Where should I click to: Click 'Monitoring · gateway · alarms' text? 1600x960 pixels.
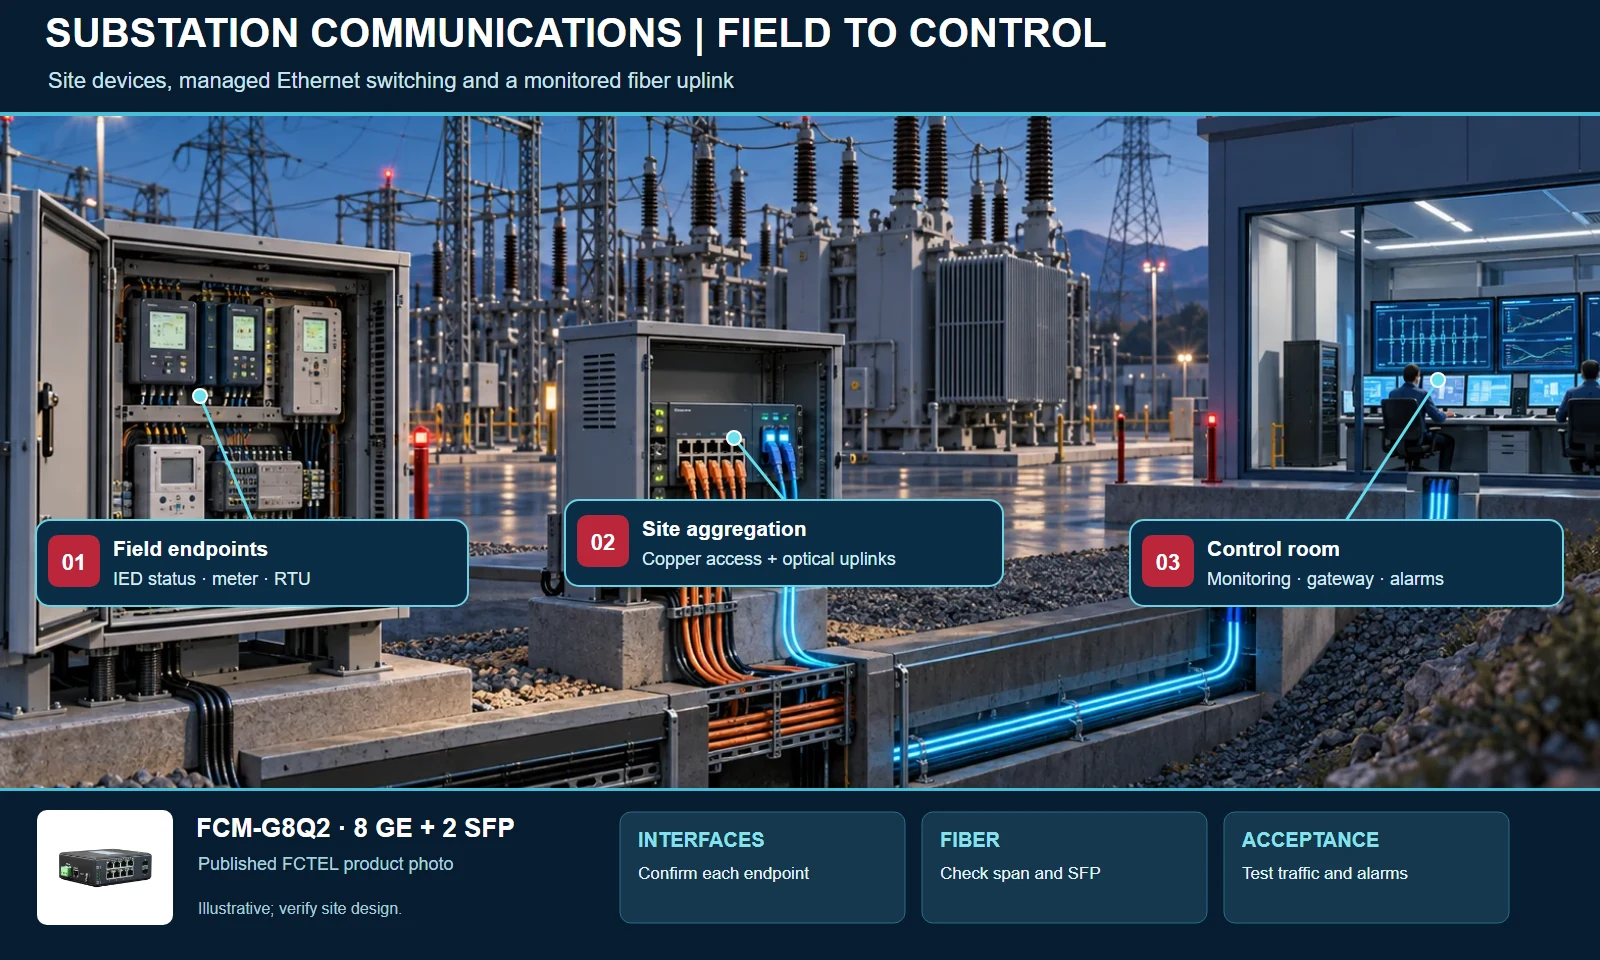[x=1325, y=579]
